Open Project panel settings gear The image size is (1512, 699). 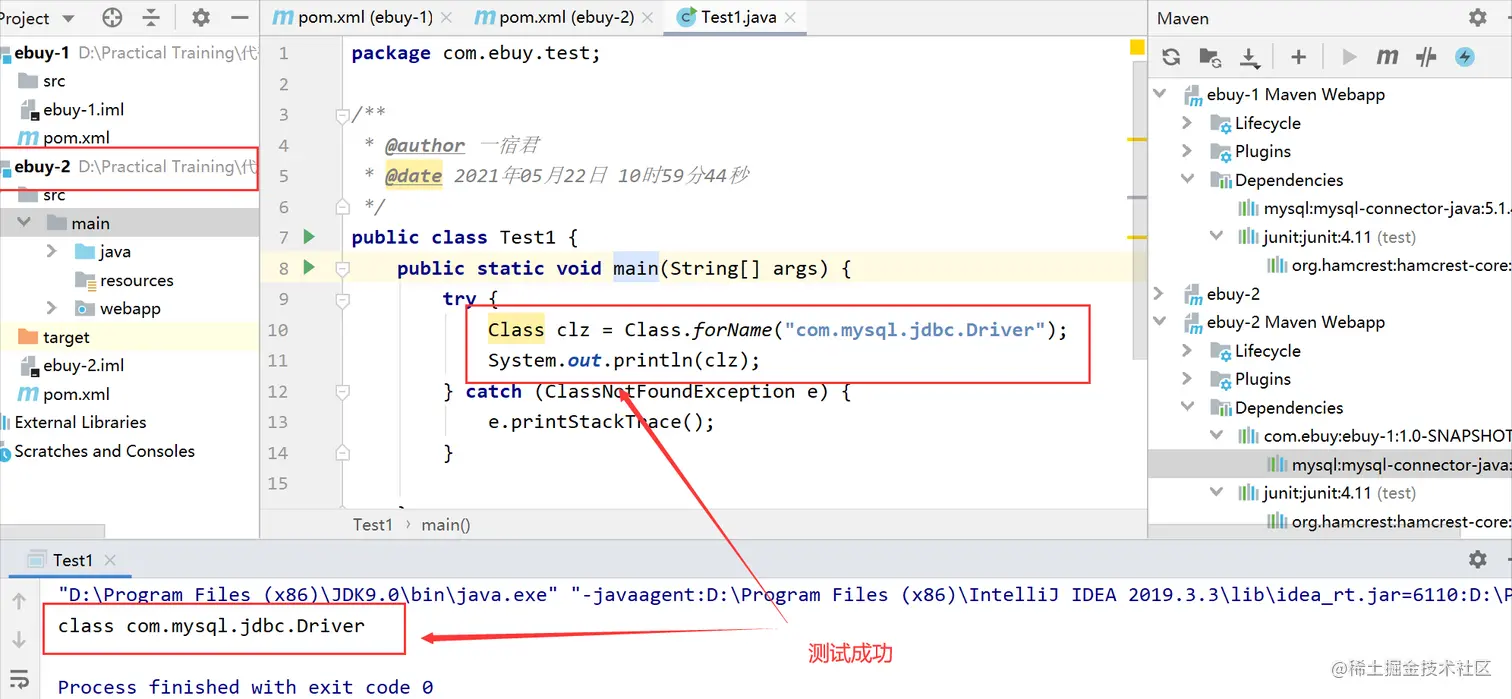click(x=200, y=18)
